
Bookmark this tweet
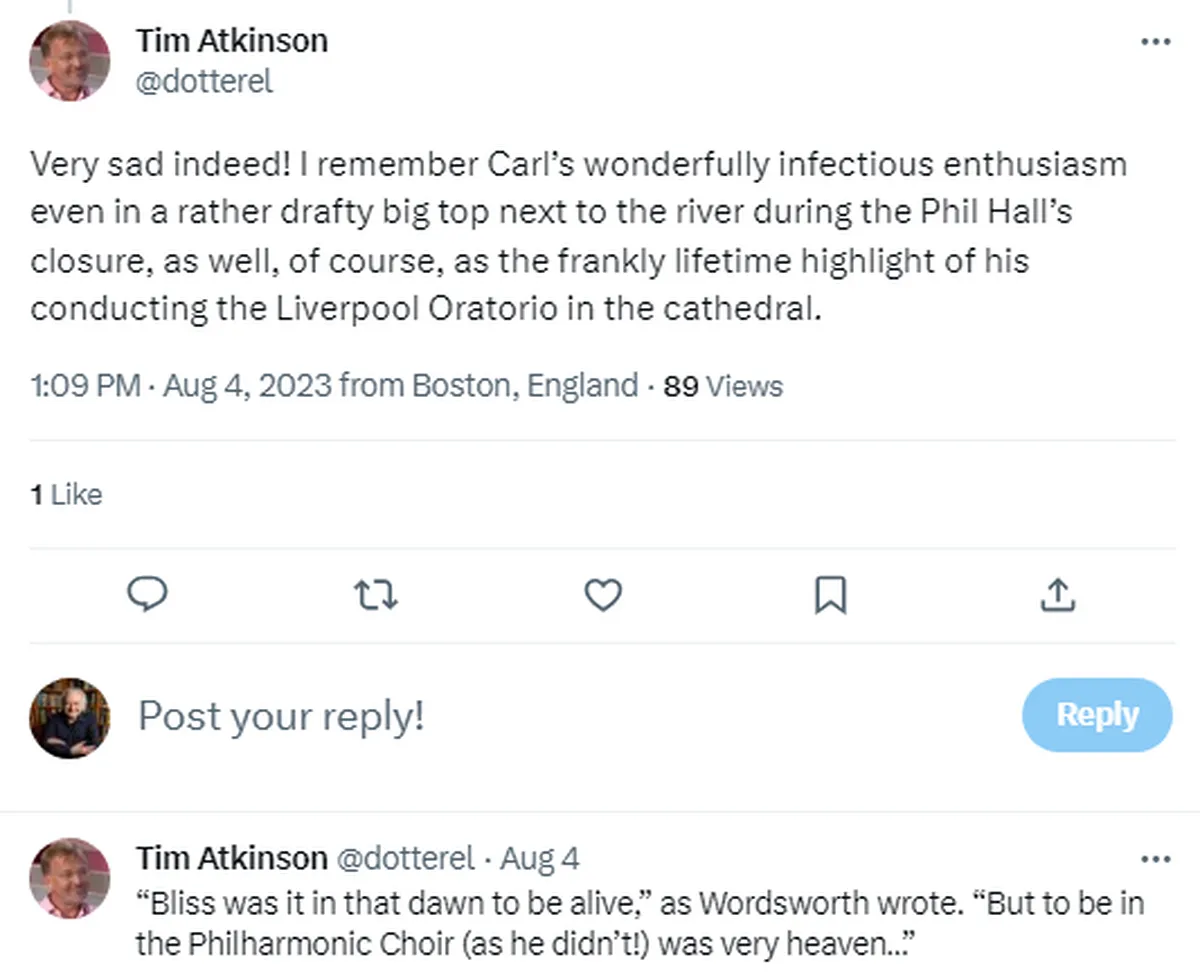829,594
